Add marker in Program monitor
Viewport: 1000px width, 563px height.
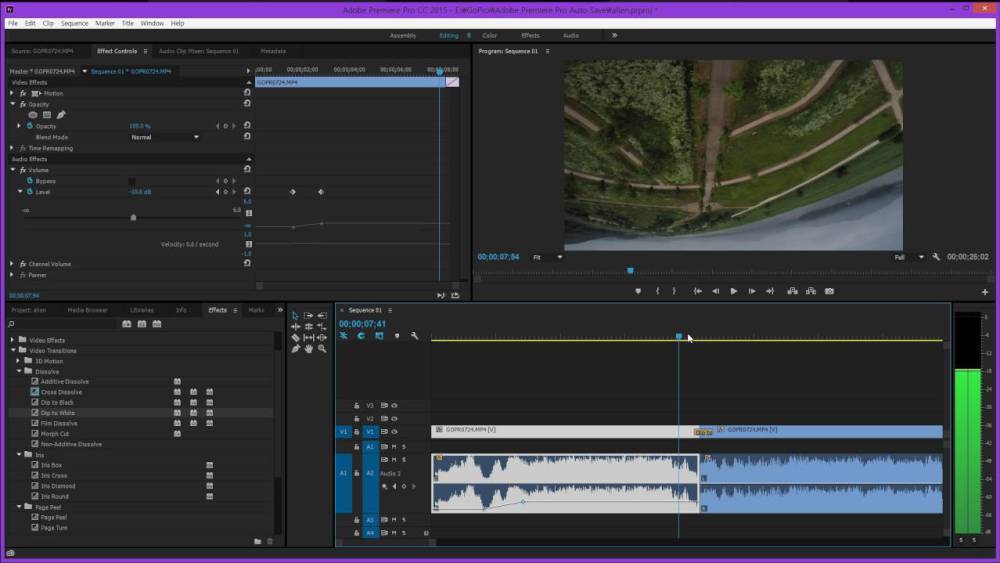click(x=638, y=291)
